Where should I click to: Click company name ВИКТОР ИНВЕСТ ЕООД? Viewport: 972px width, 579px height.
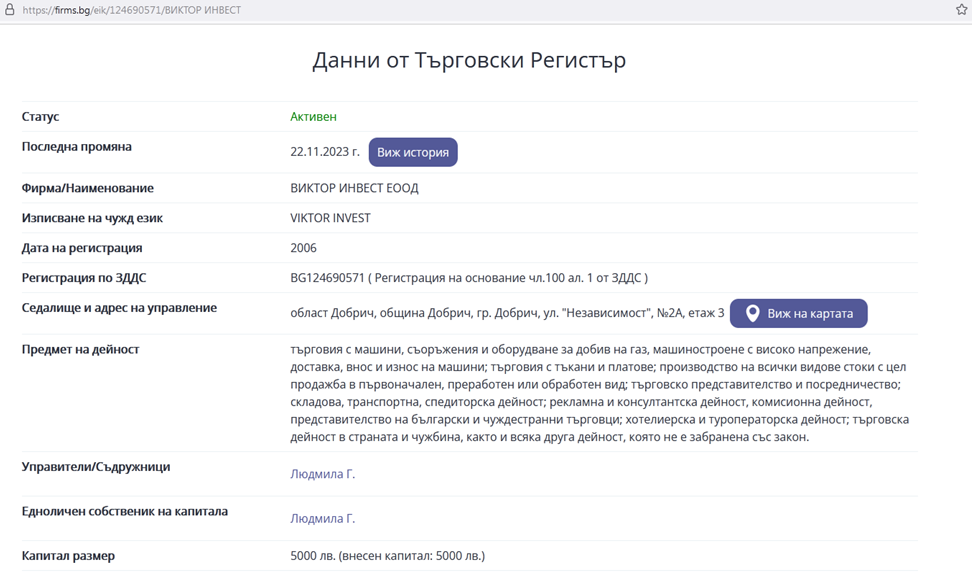pyautogui.click(x=354, y=188)
